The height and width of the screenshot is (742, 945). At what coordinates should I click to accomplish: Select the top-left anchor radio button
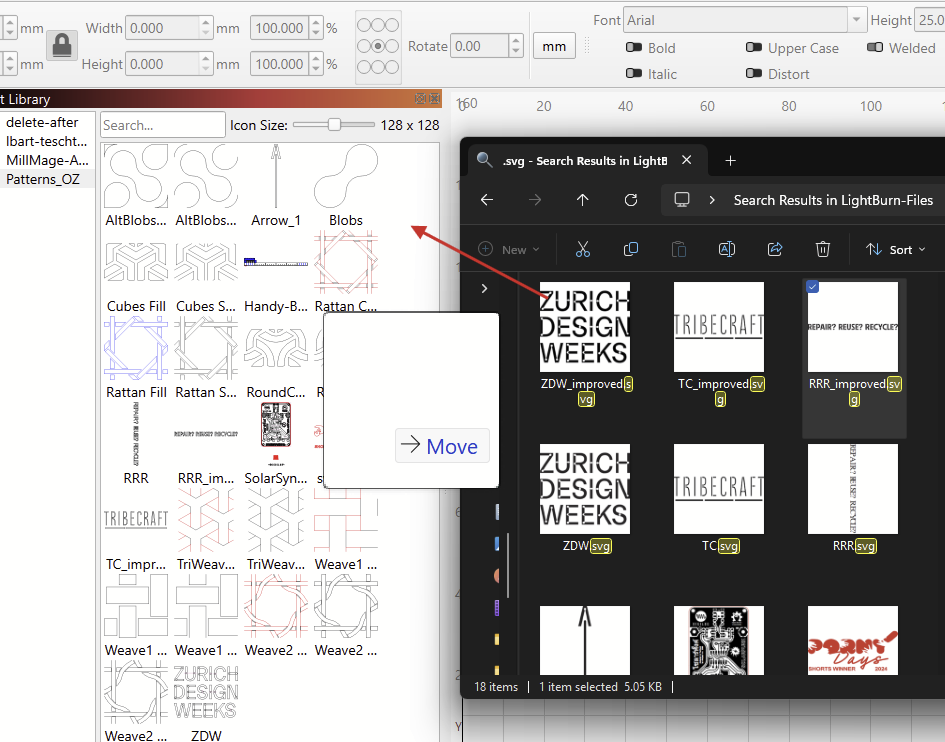click(x=363, y=25)
